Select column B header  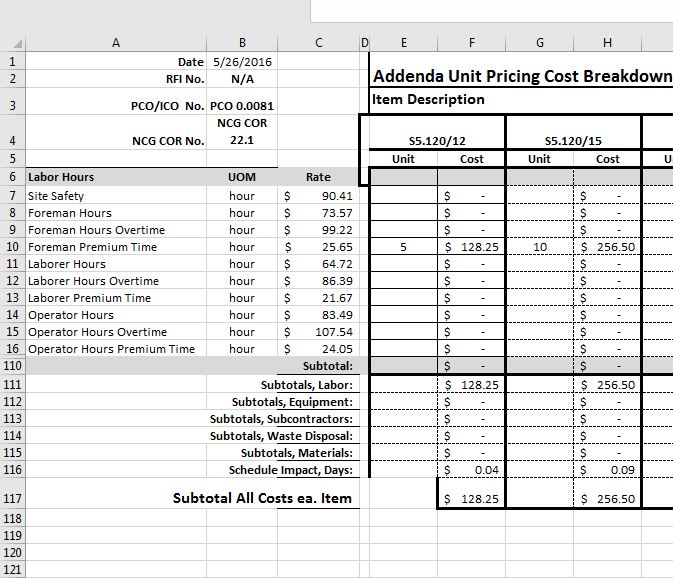(242, 43)
